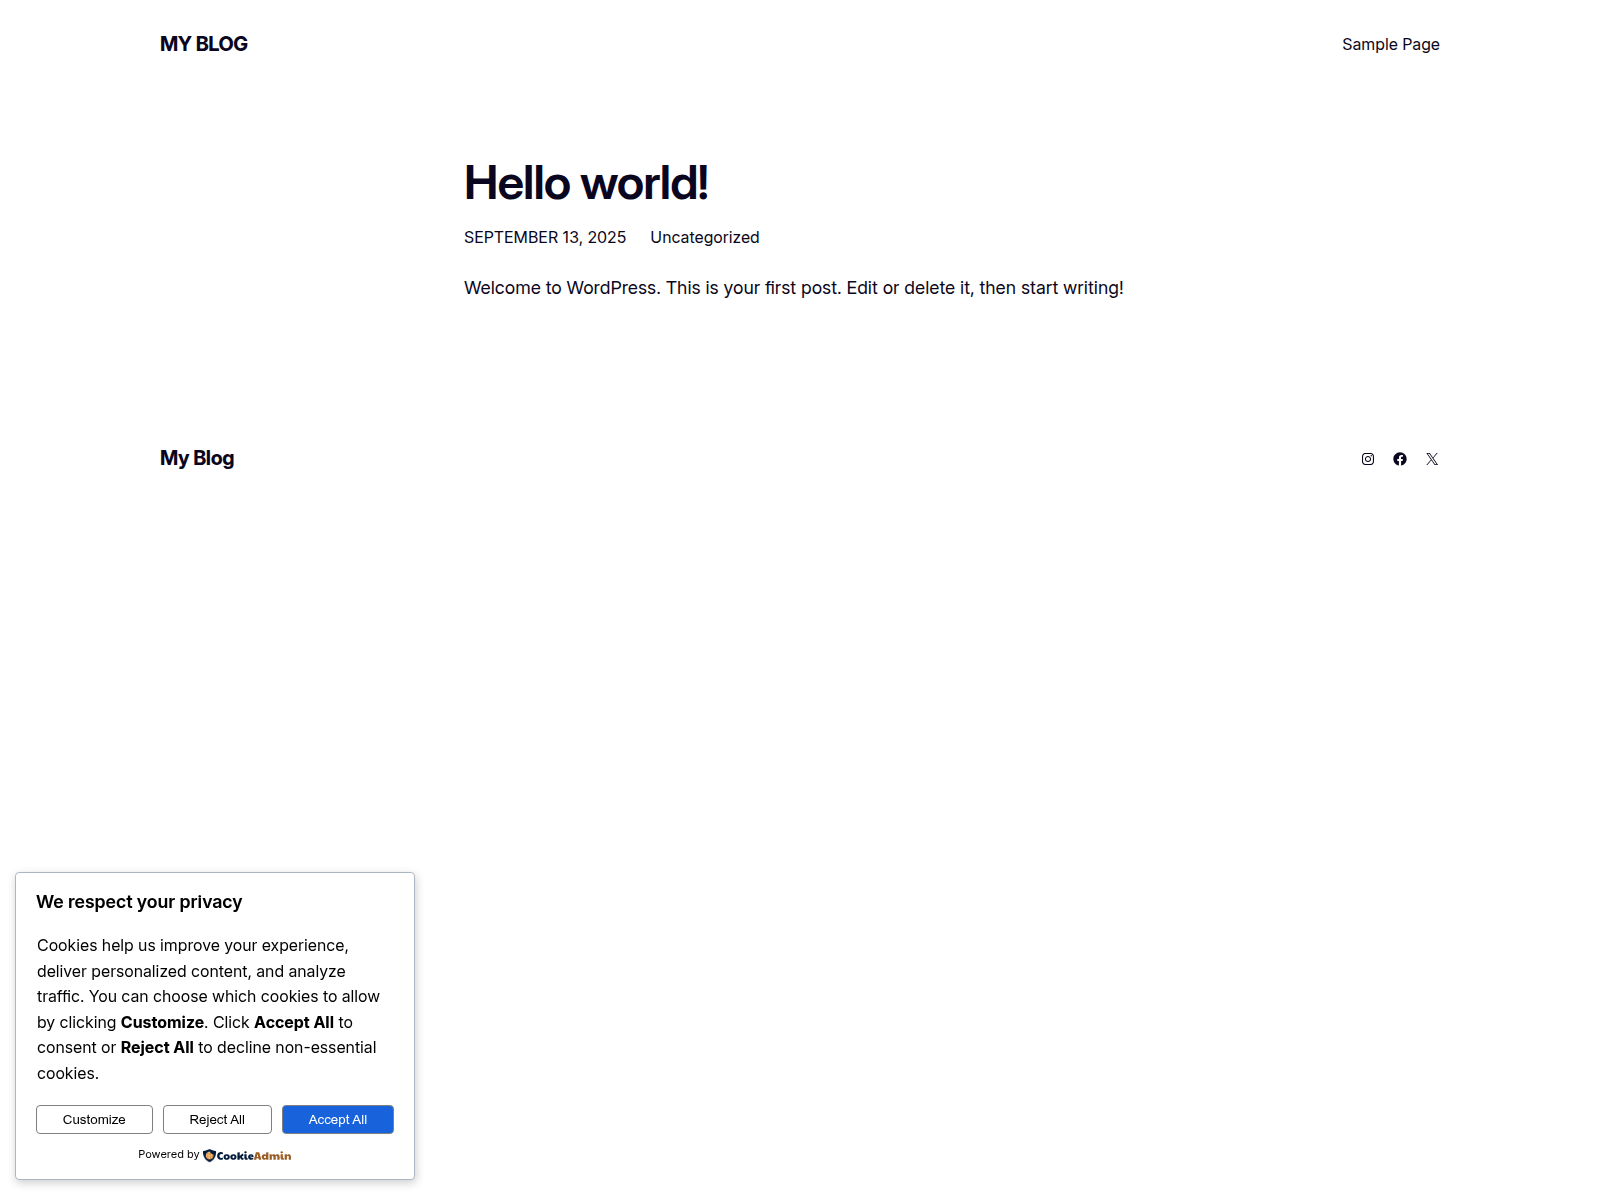The width and height of the screenshot is (1600, 1200).
Task: Click the 'Powered by' text in banner
Action: [x=169, y=1154]
